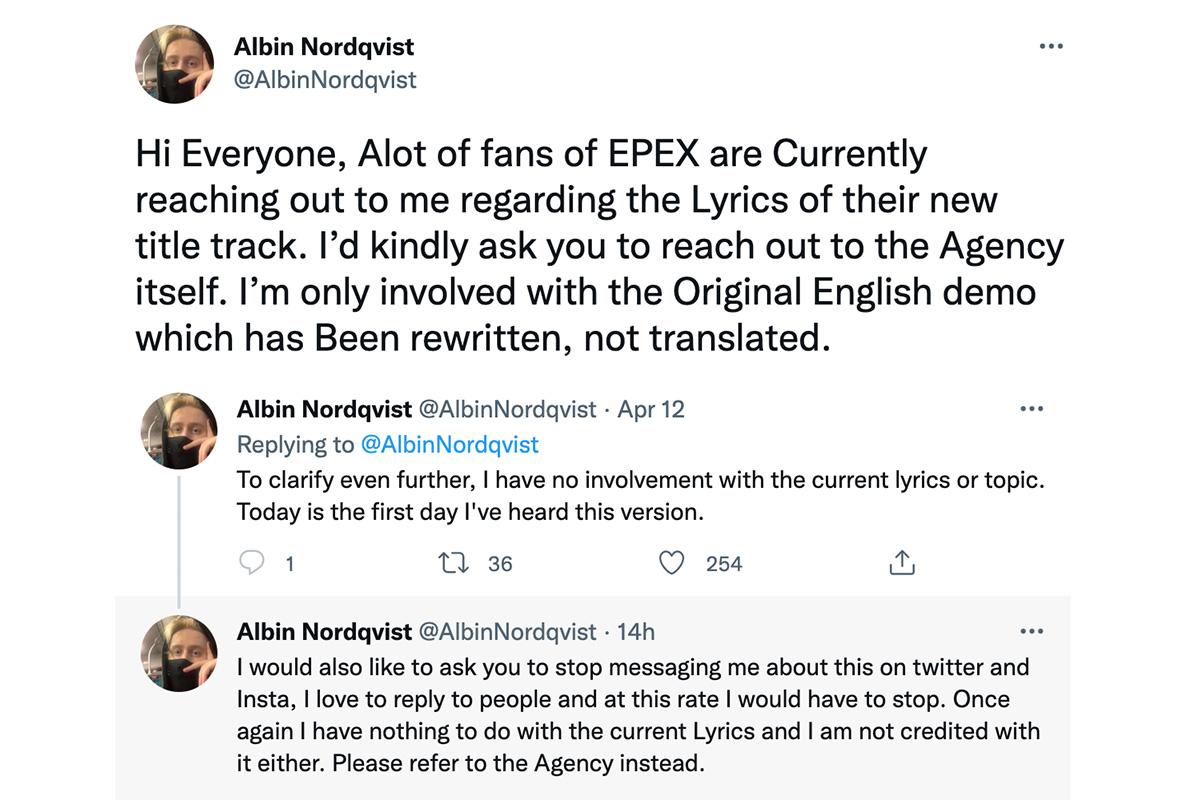Click the avatar on the 14h reply
The height and width of the screenshot is (800, 1200).
point(178,654)
